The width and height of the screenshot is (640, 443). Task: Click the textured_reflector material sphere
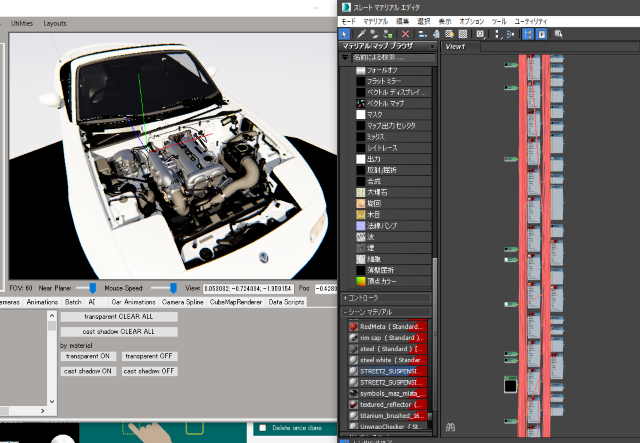(x=353, y=404)
